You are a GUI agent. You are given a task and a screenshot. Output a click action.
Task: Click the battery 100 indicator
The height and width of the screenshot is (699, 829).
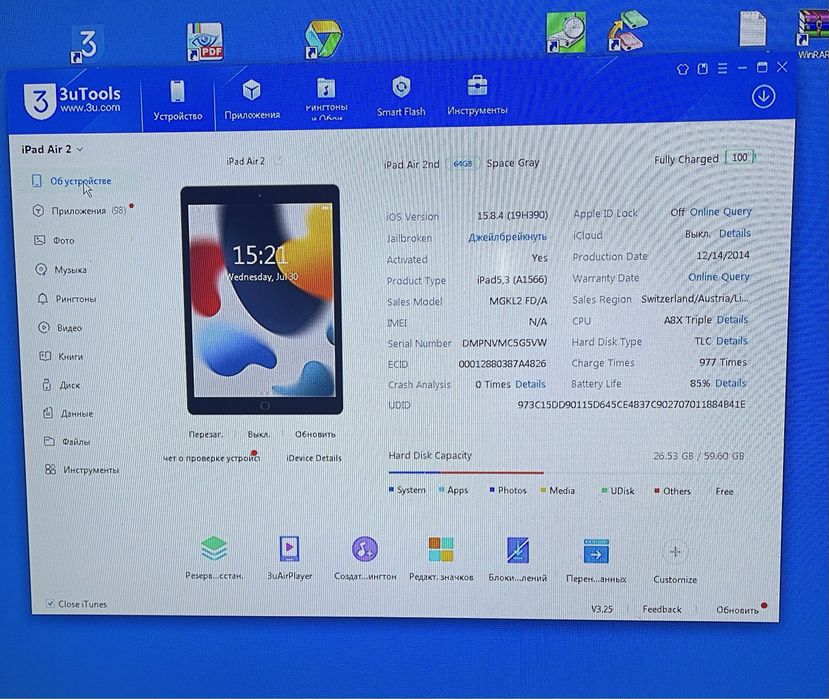tap(740, 158)
